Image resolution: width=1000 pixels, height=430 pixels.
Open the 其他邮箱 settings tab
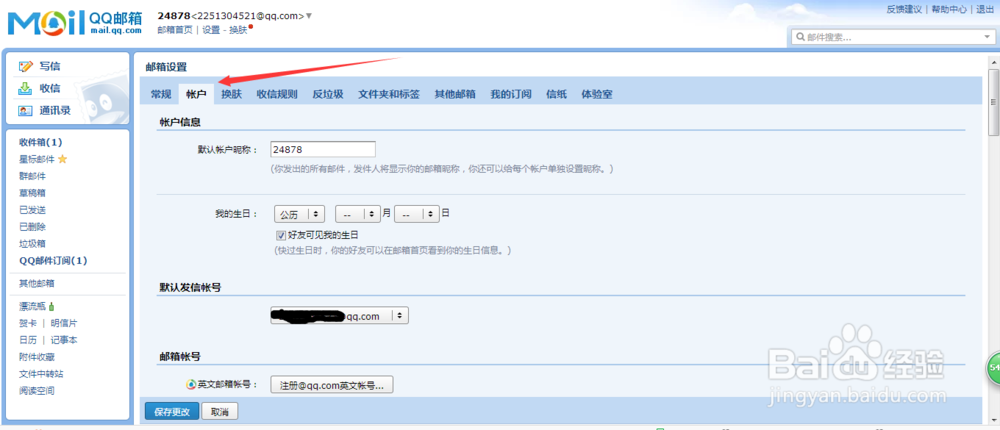tap(455, 94)
